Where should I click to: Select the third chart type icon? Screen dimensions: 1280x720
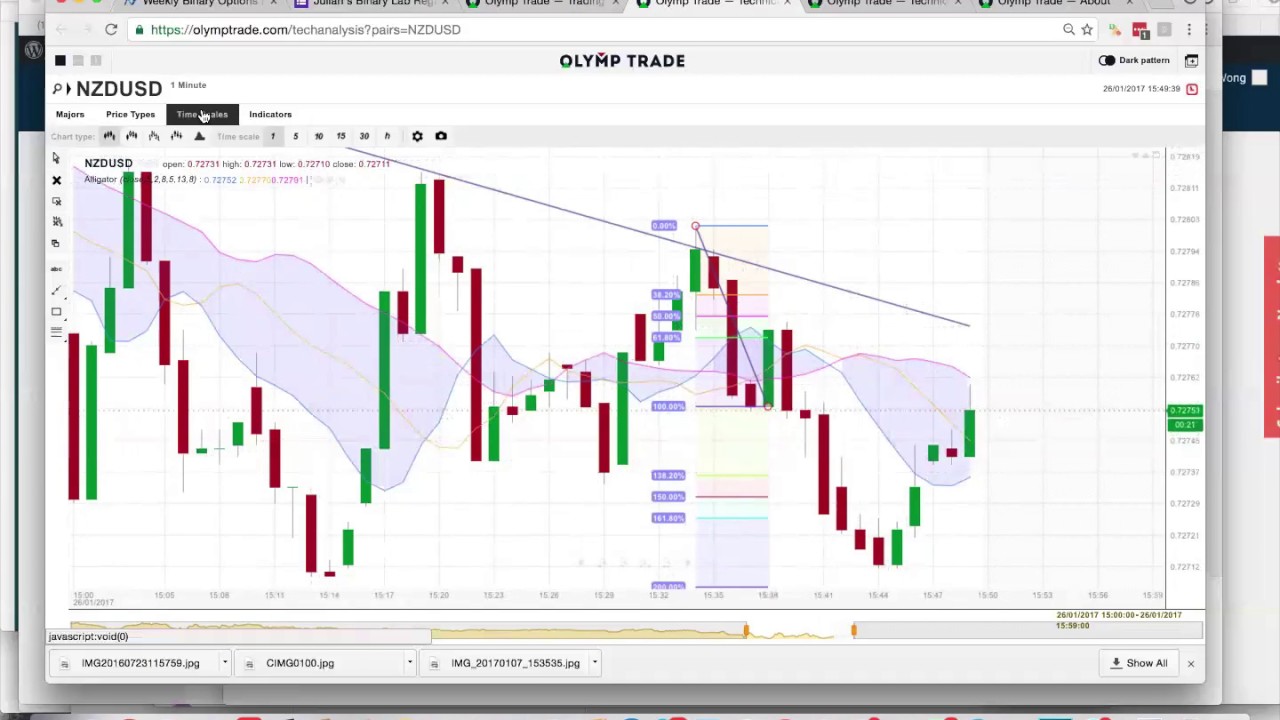(154, 136)
